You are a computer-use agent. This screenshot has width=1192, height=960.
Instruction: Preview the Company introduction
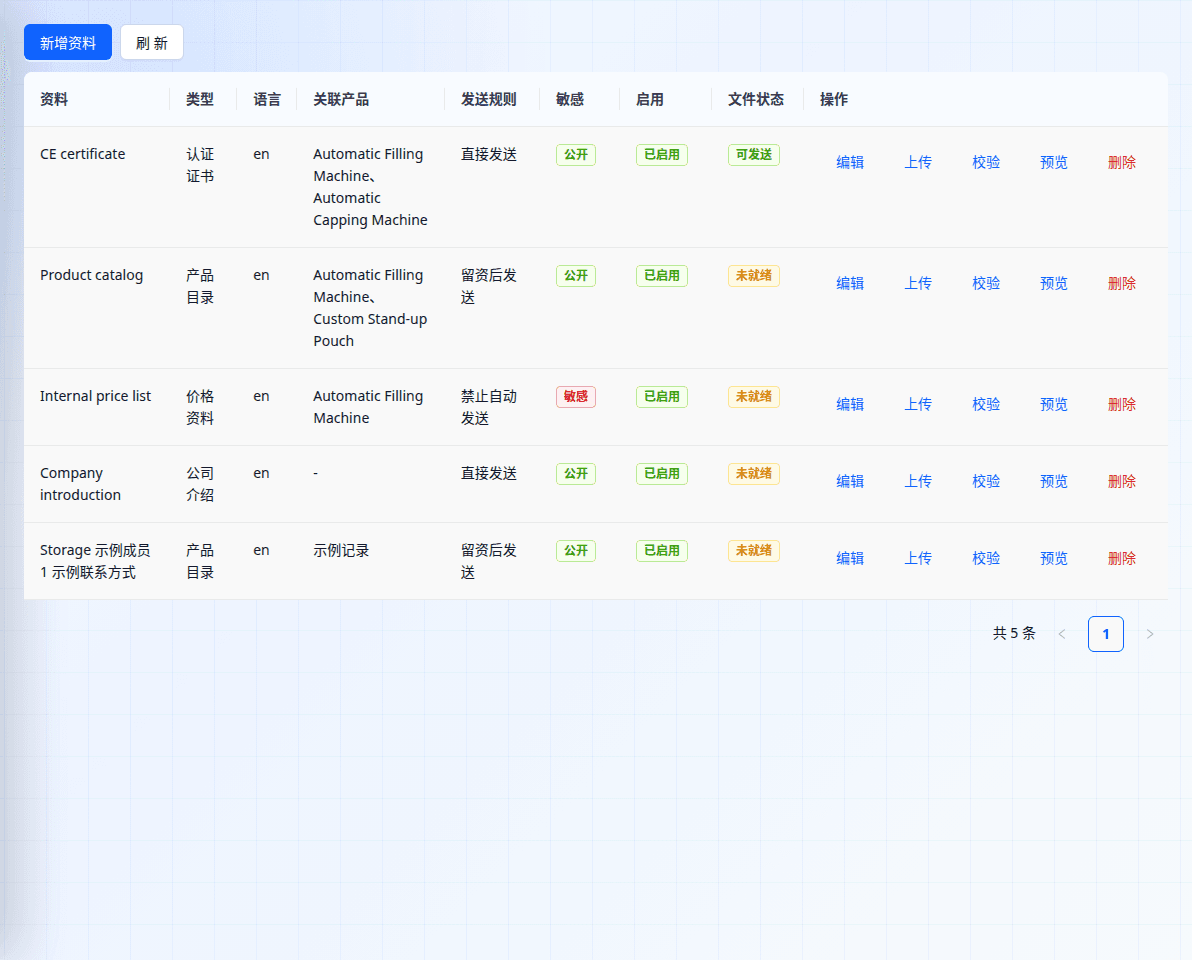1054,481
